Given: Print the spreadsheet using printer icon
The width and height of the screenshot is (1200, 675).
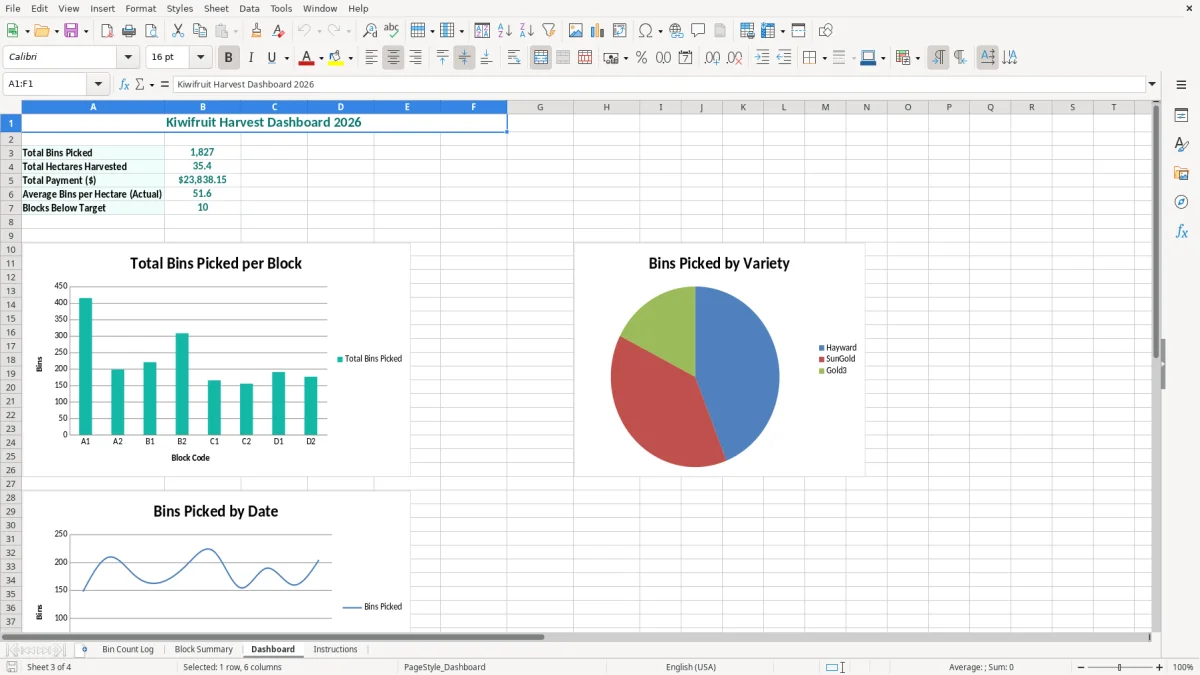Looking at the screenshot, I should [129, 31].
